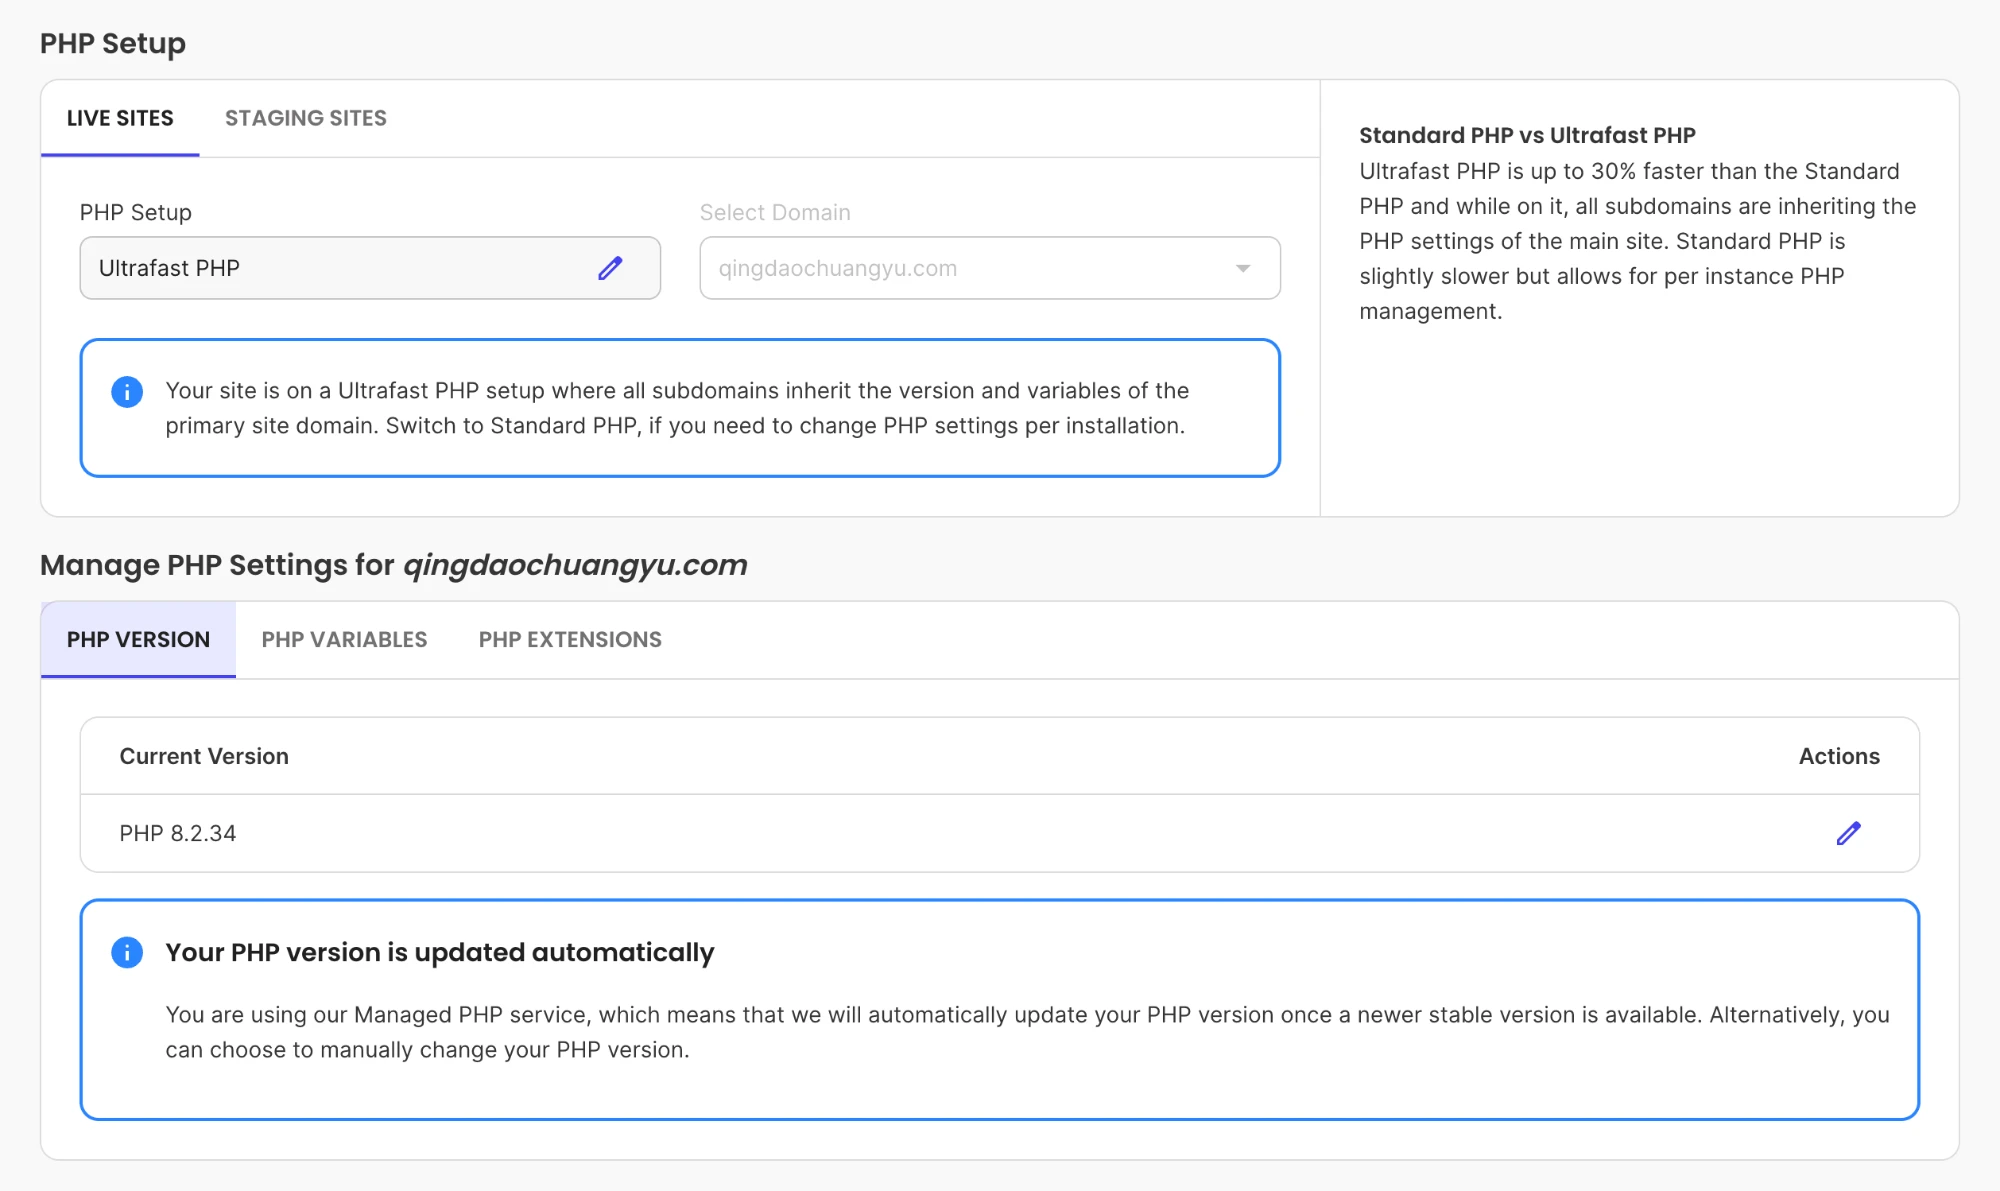Select the Live Sites tab
This screenshot has width=2000, height=1191.
120,118
